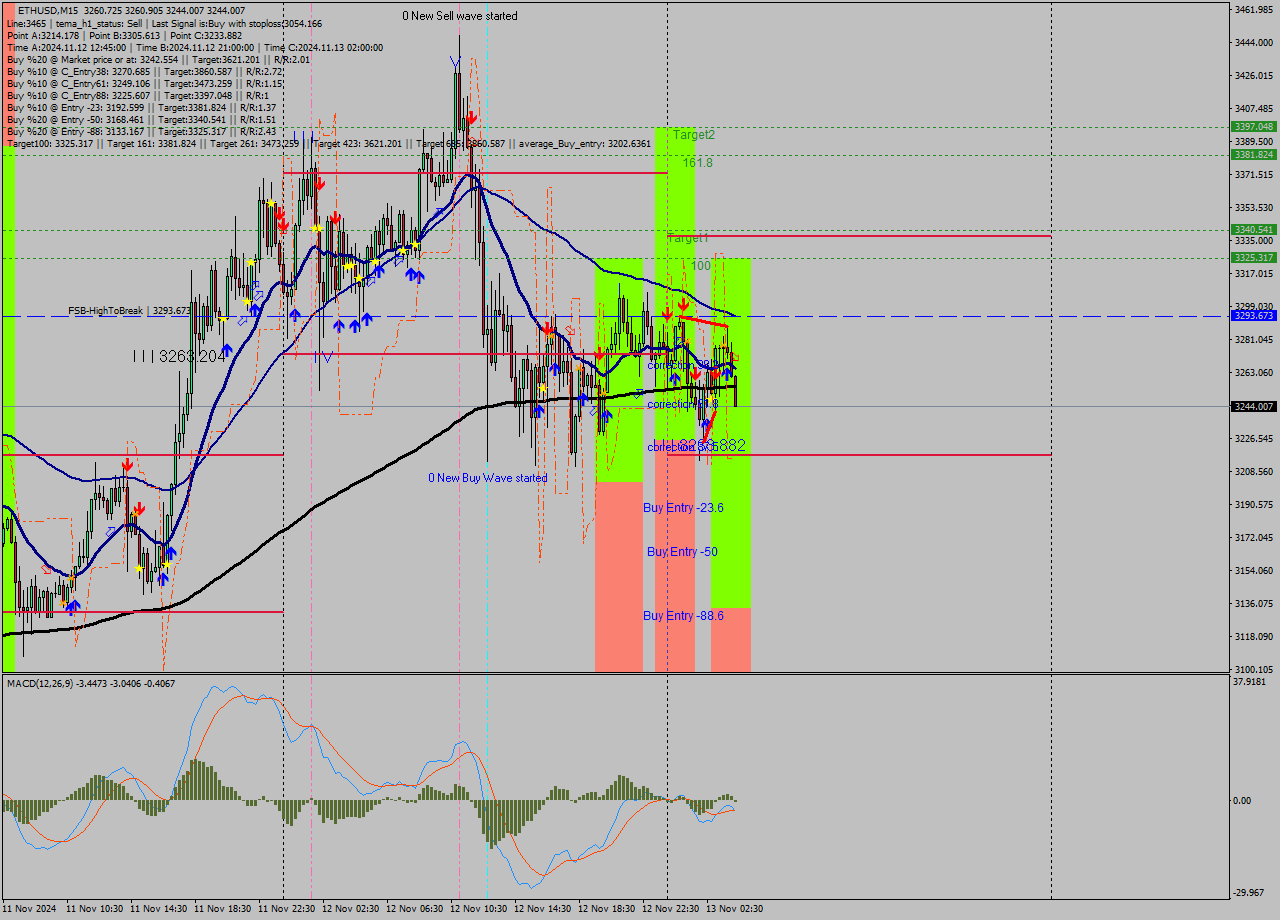The width and height of the screenshot is (1280, 920).
Task: Select the 'Point A:3214.178' info line
Action: [x=124, y=35]
